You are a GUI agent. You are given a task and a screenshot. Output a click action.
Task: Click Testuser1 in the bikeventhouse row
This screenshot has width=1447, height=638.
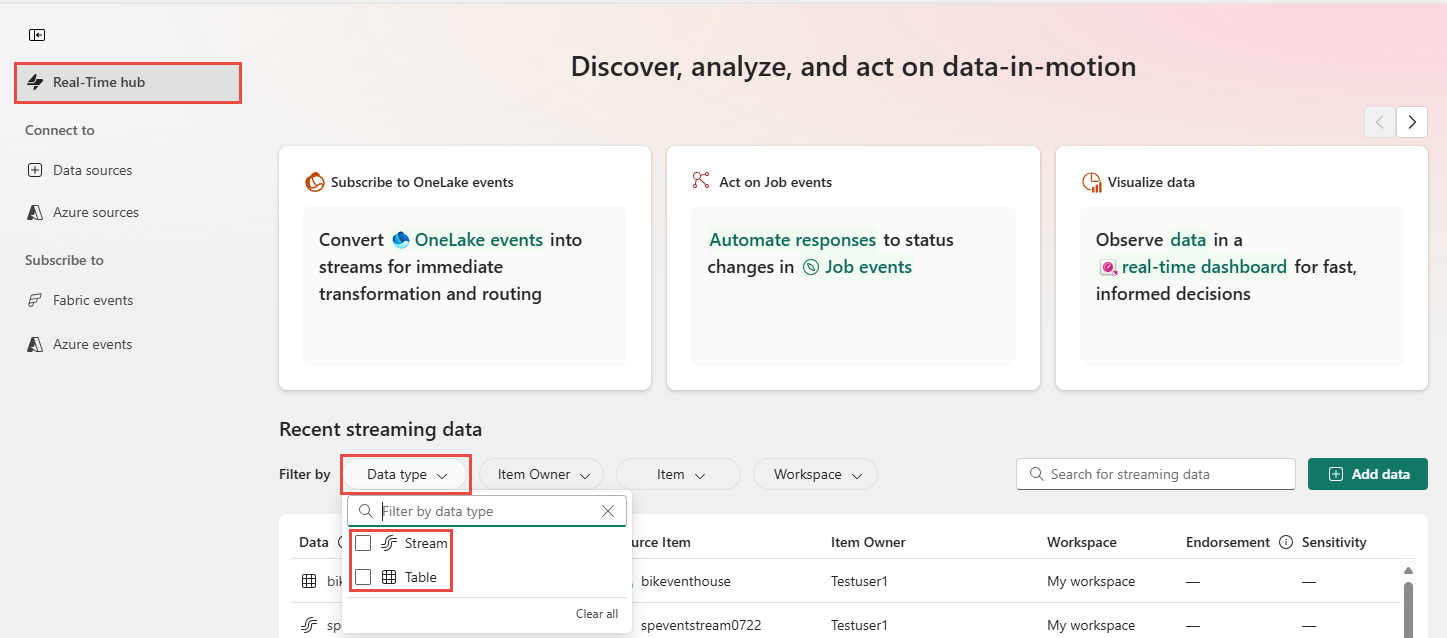click(x=859, y=581)
